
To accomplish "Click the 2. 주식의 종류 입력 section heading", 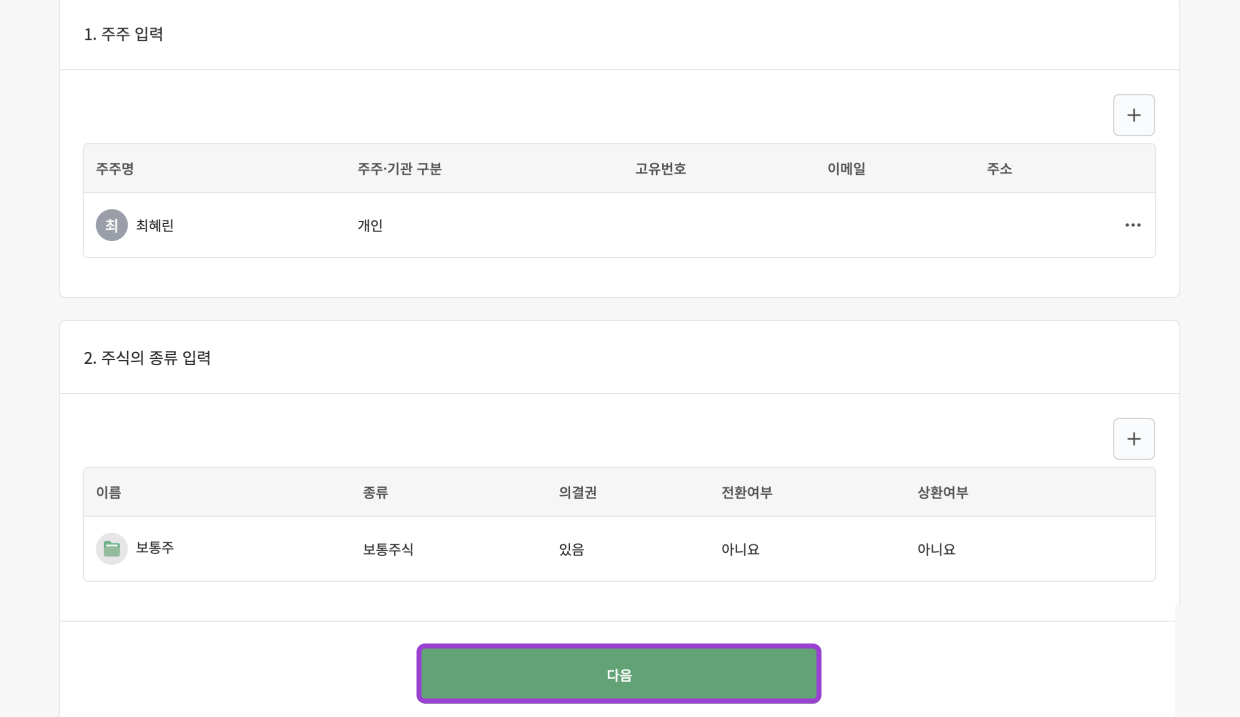I will click(147, 358).
